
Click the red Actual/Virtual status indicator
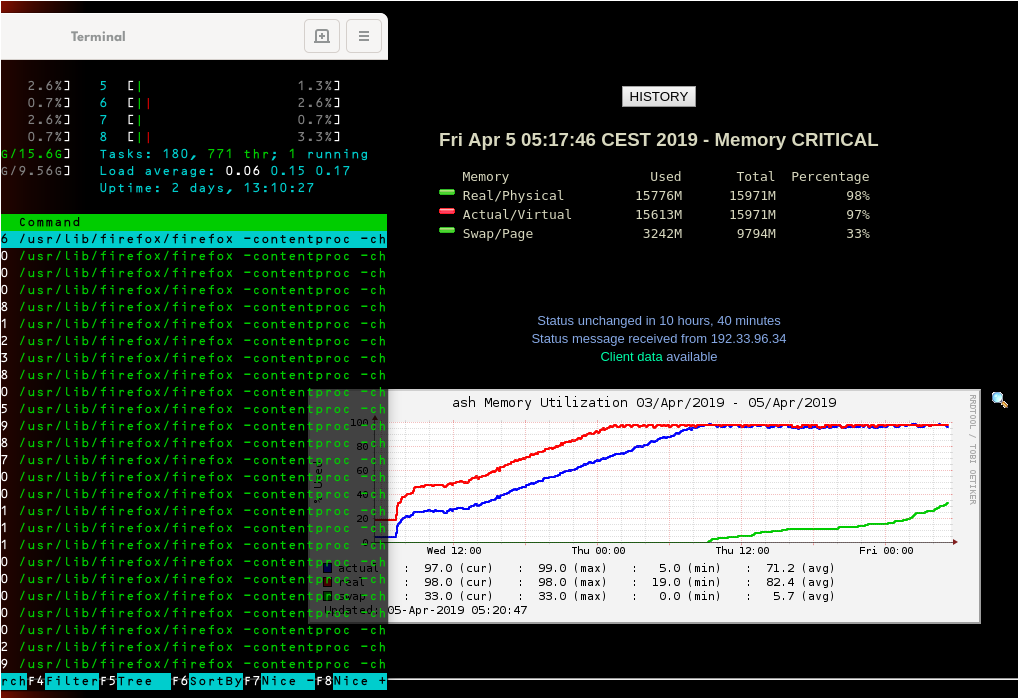point(447,211)
